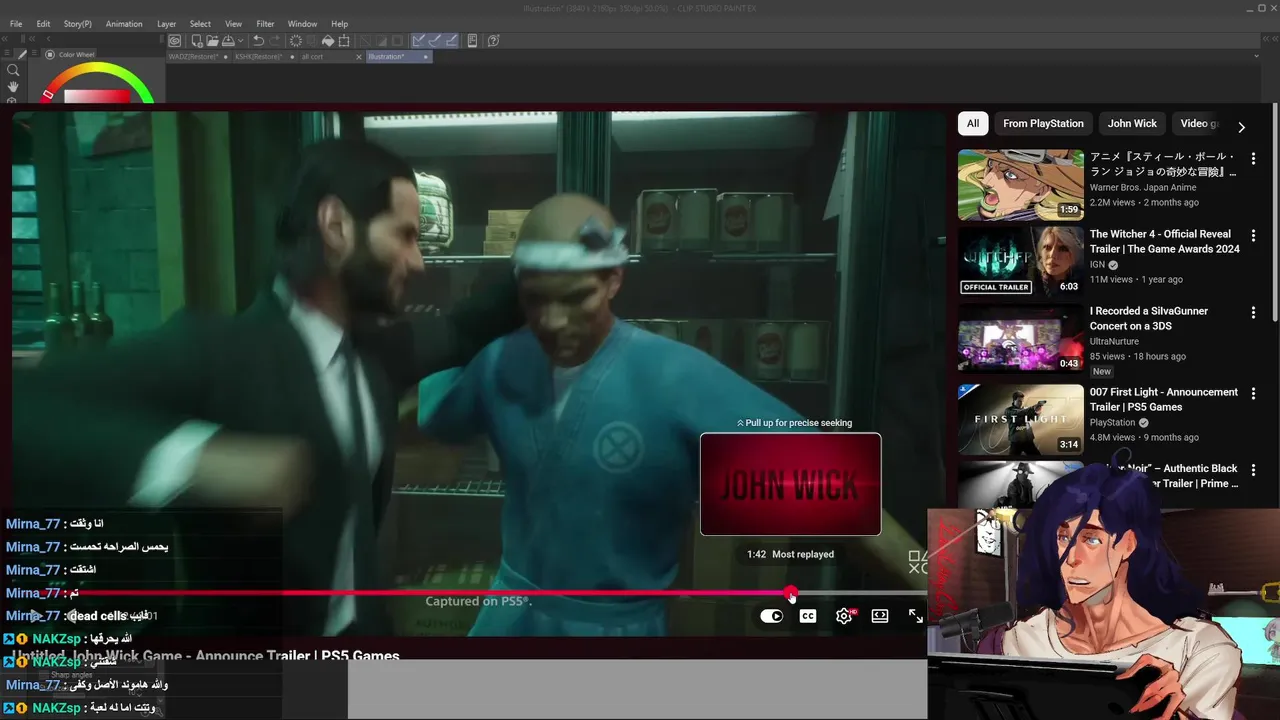Select the From PlayStation filter chip
The image size is (1280, 720).
click(1043, 123)
